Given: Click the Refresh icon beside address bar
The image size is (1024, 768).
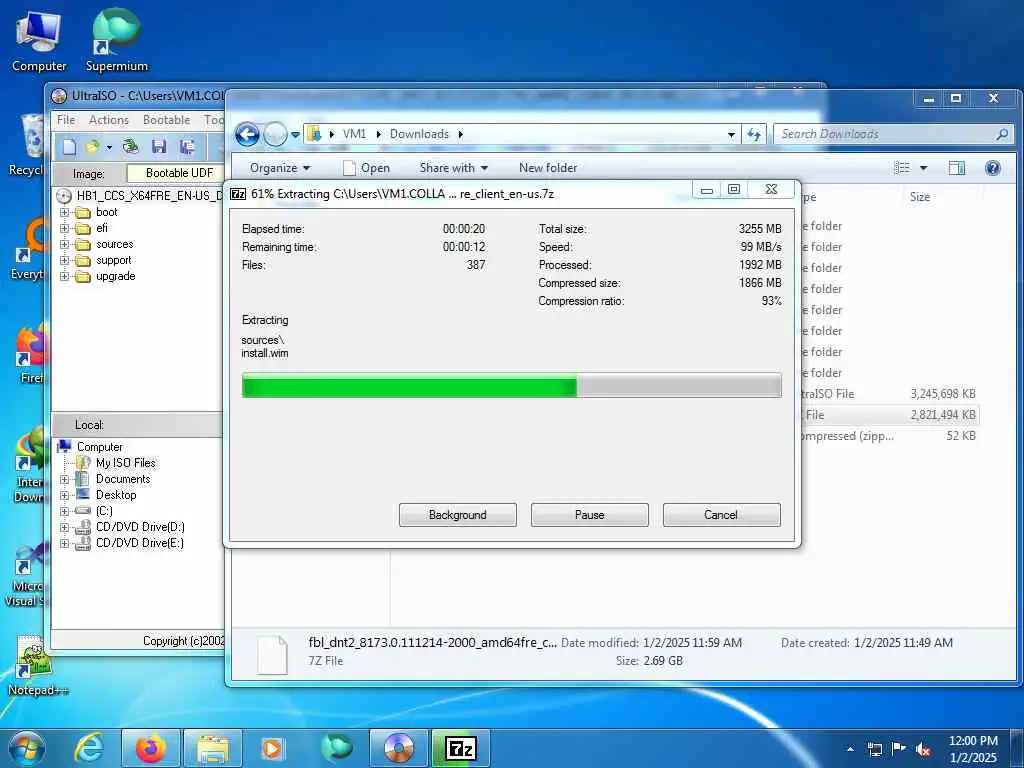Looking at the screenshot, I should [x=754, y=135].
